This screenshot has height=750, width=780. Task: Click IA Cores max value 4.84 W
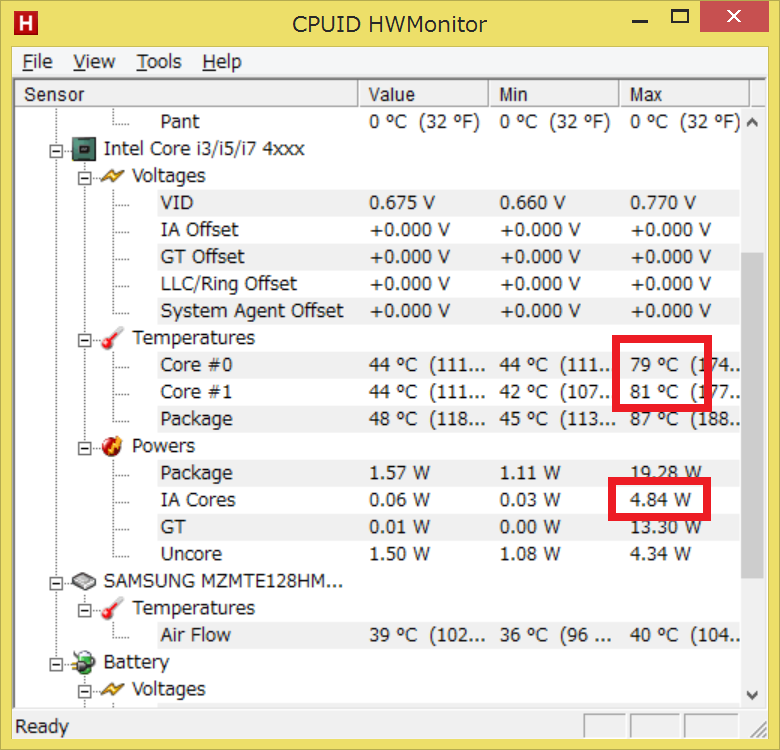tap(660, 499)
